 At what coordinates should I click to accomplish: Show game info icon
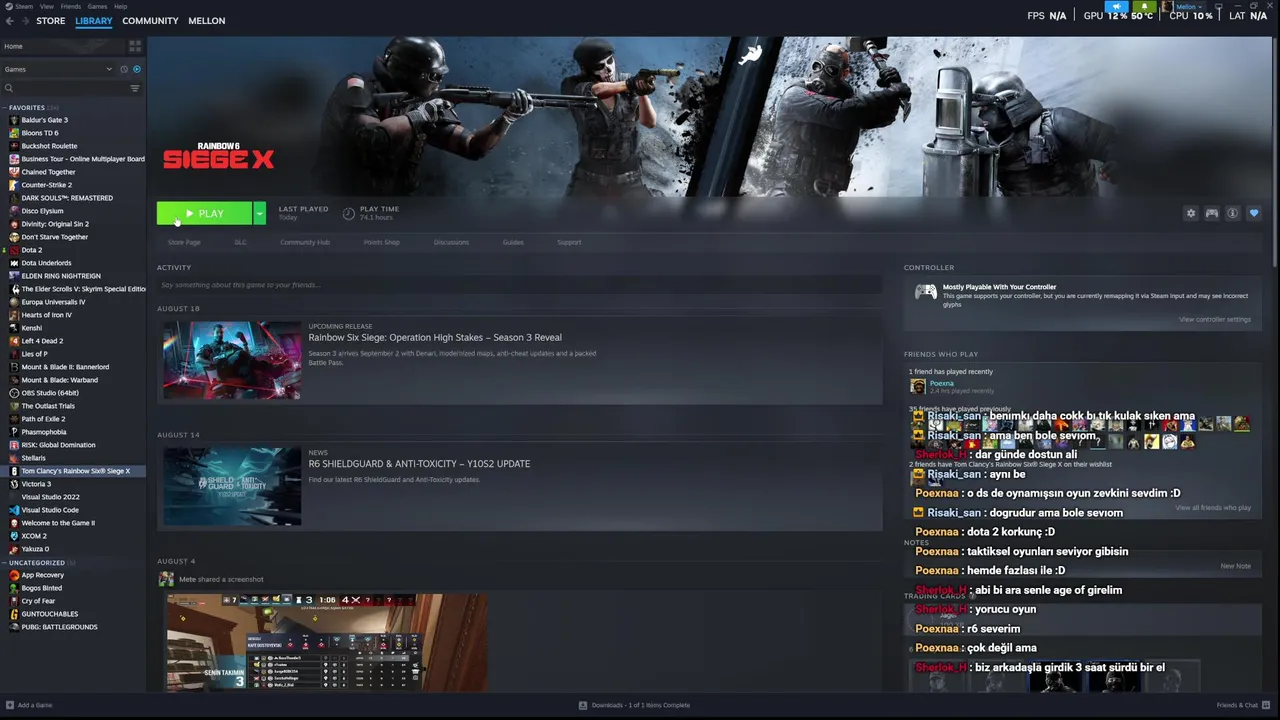1233,213
